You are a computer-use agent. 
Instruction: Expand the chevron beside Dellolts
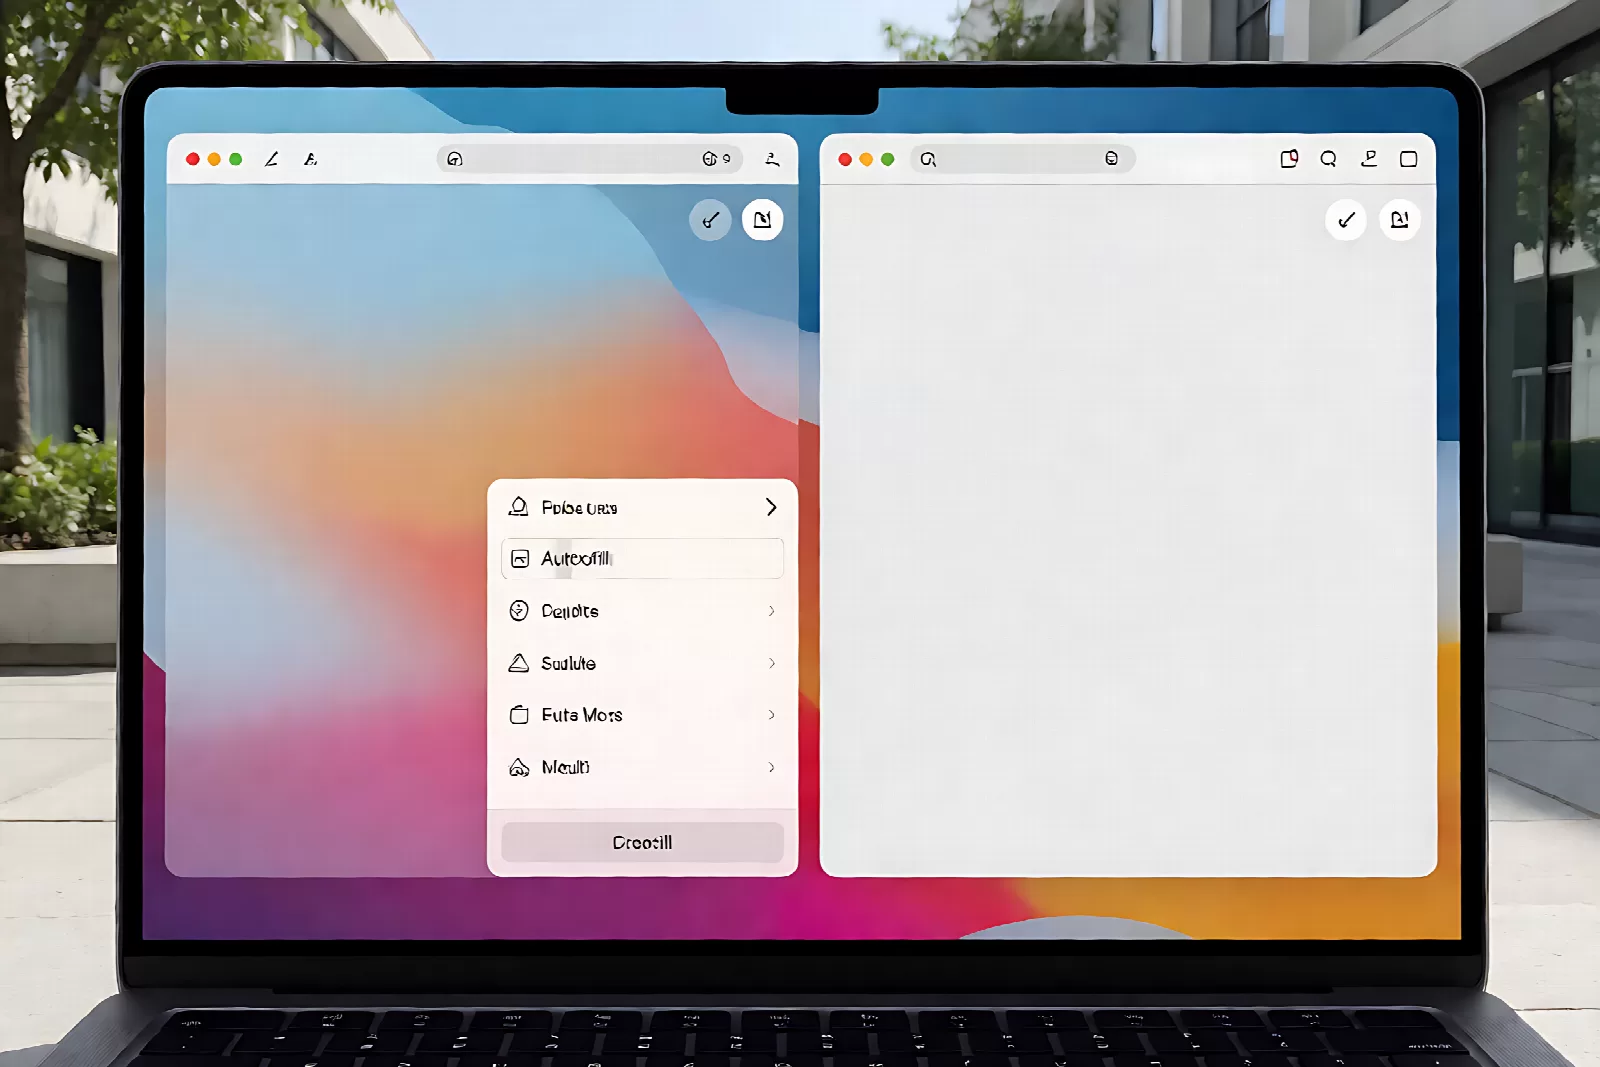click(771, 611)
